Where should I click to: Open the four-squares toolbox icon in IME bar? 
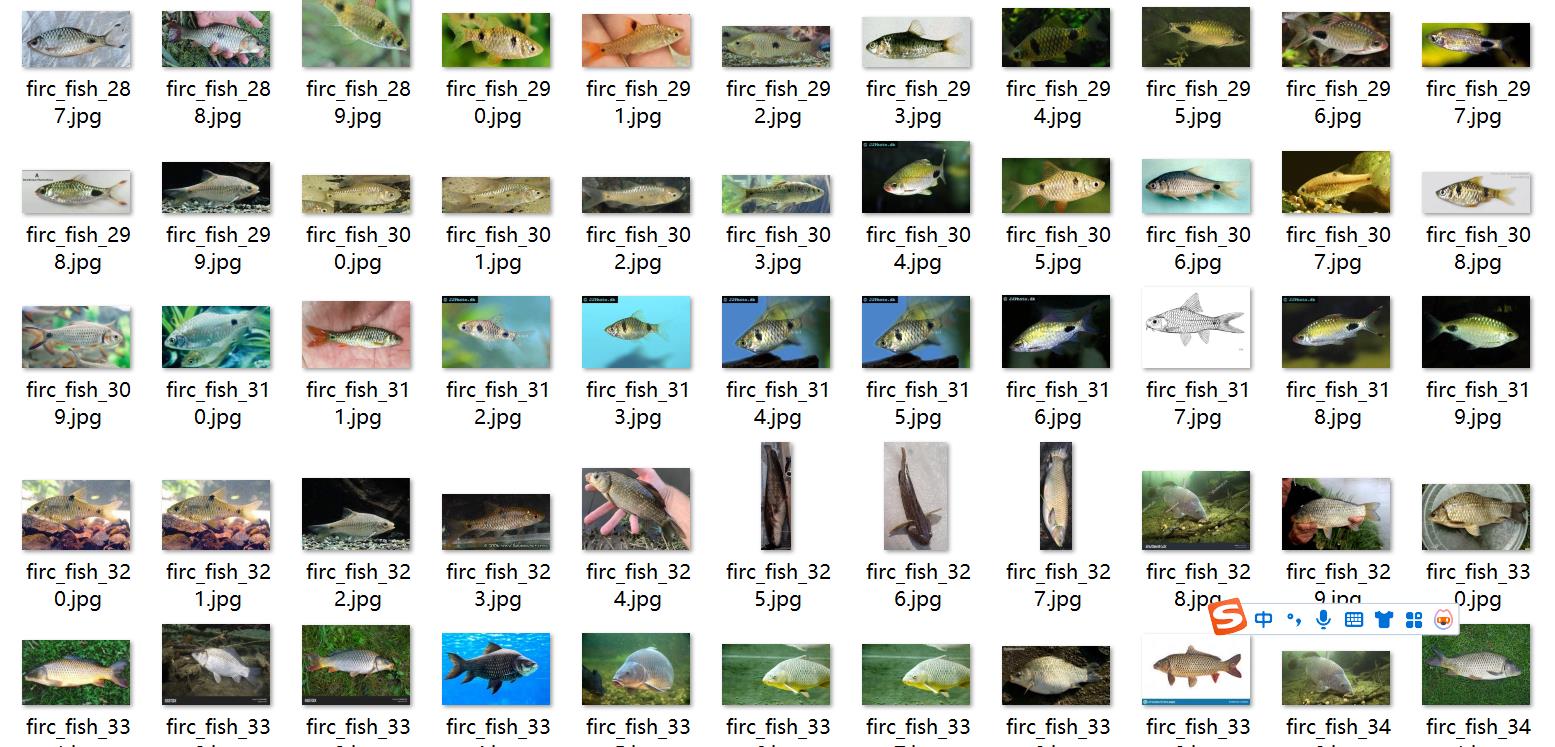click(x=1414, y=620)
